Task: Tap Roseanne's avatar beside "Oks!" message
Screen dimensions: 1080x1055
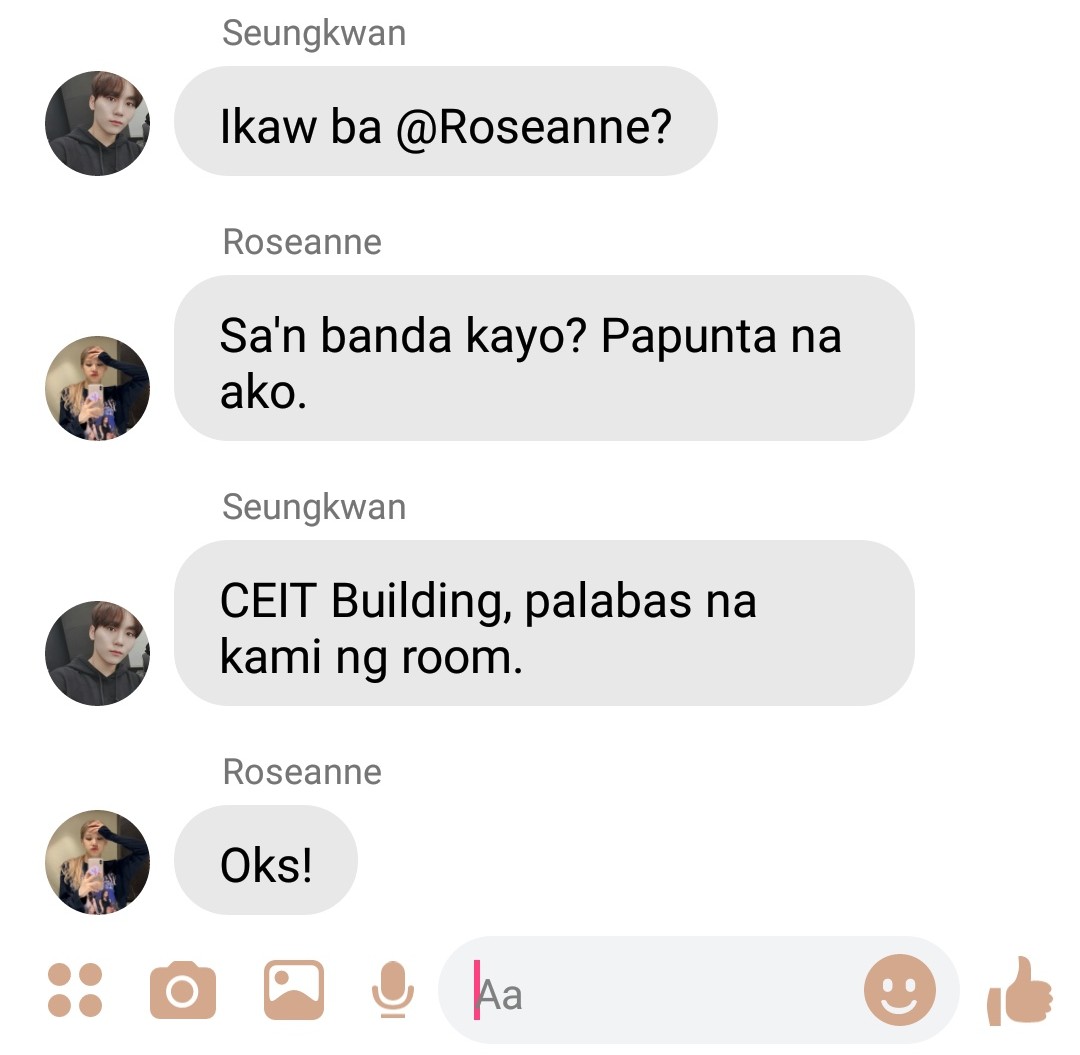Action: (x=97, y=862)
